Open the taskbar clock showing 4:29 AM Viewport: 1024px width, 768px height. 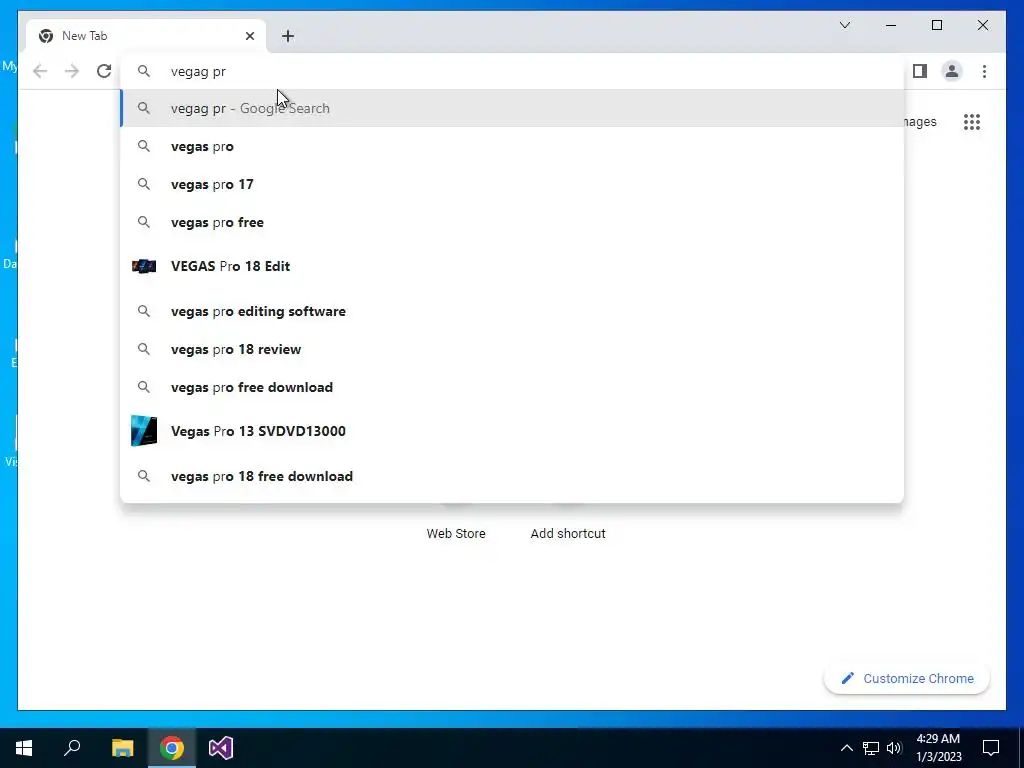pyautogui.click(x=938, y=748)
